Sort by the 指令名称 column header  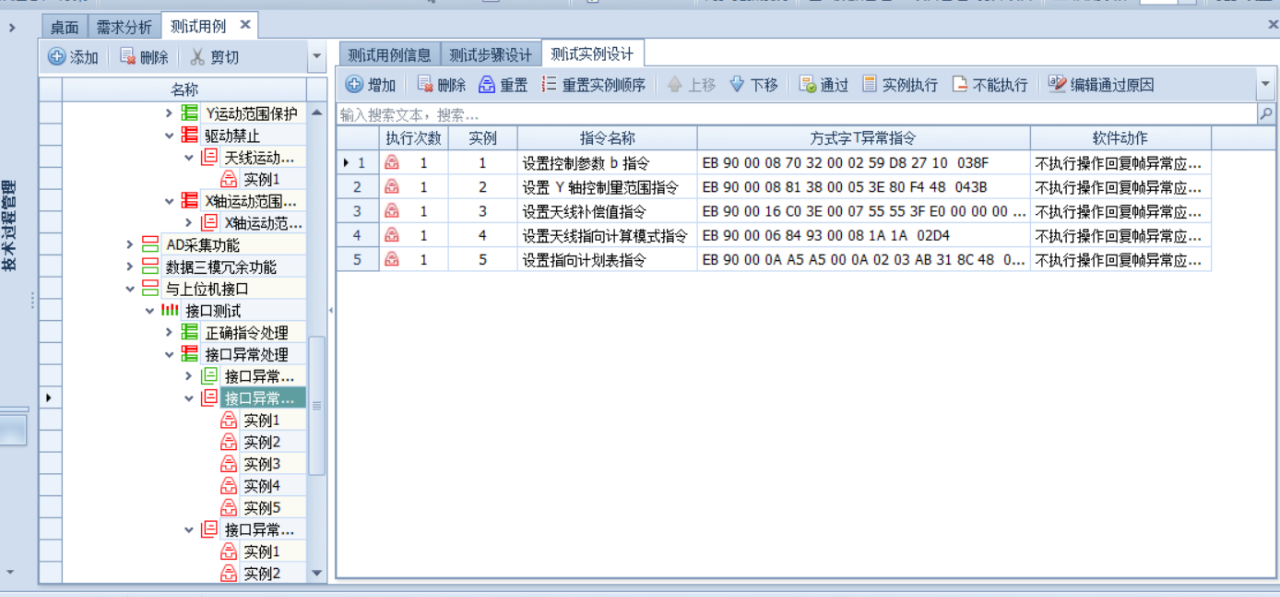point(607,138)
